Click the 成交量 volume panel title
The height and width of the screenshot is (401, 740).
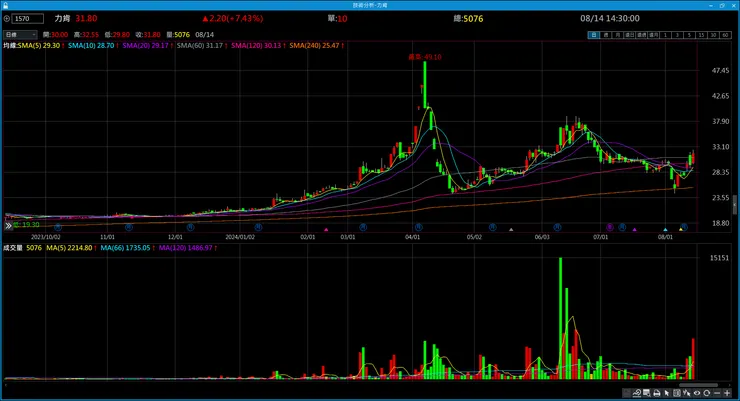[13, 248]
